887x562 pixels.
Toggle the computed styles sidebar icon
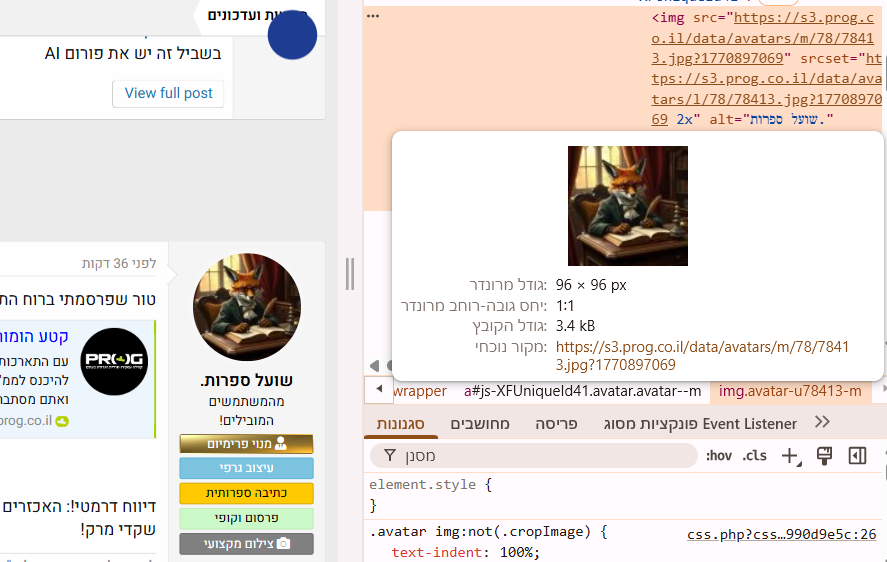[x=857, y=456]
